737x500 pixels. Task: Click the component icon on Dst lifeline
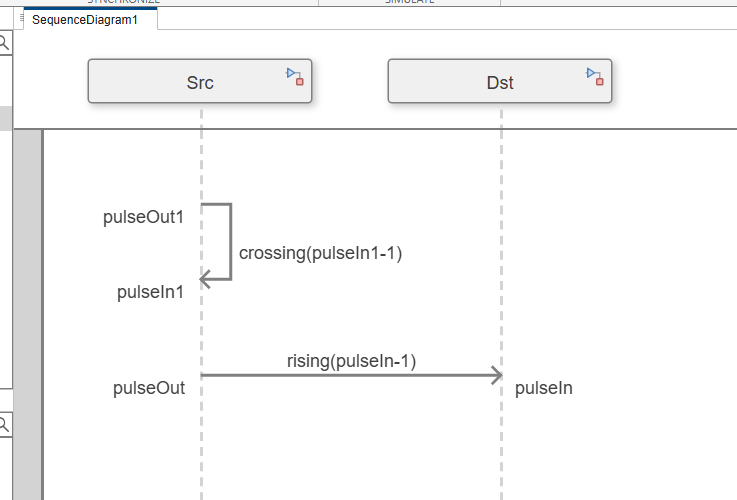click(x=594, y=75)
